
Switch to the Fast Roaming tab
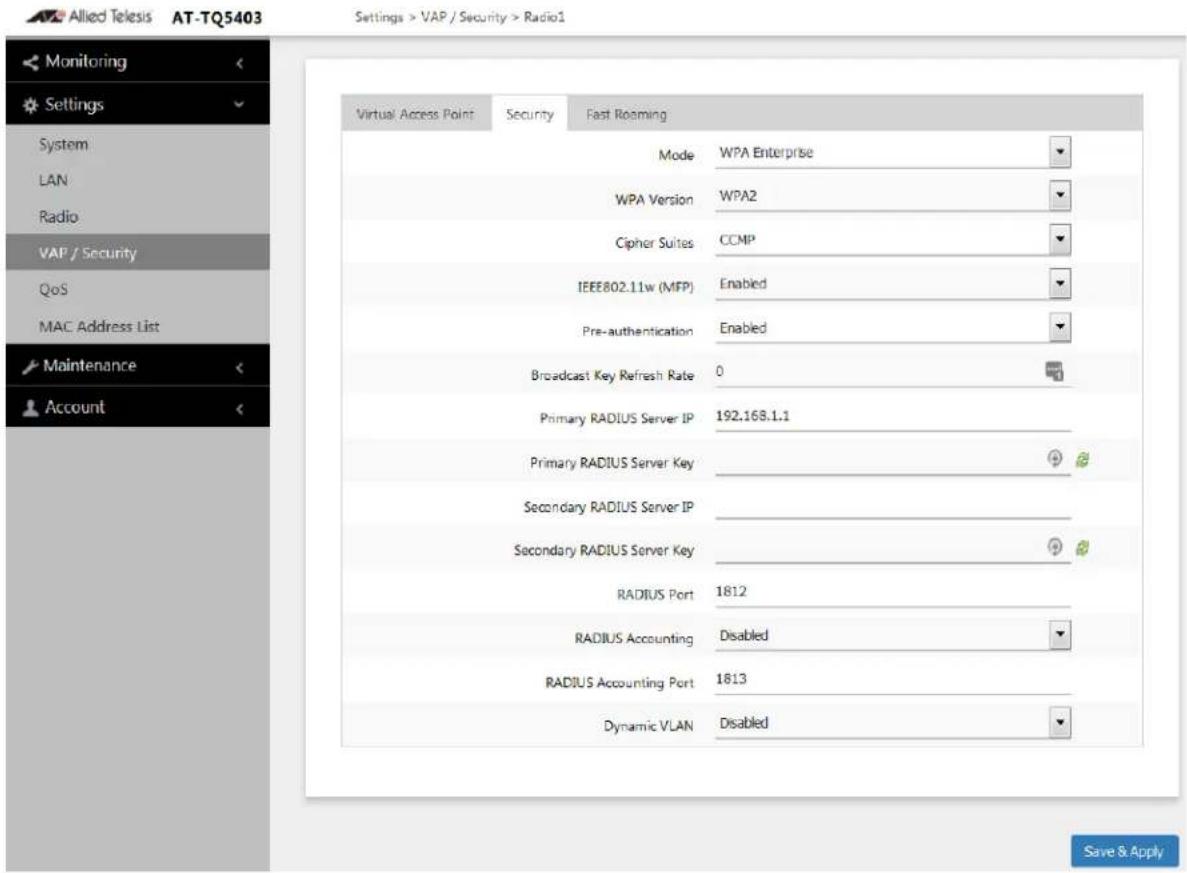(x=626, y=114)
